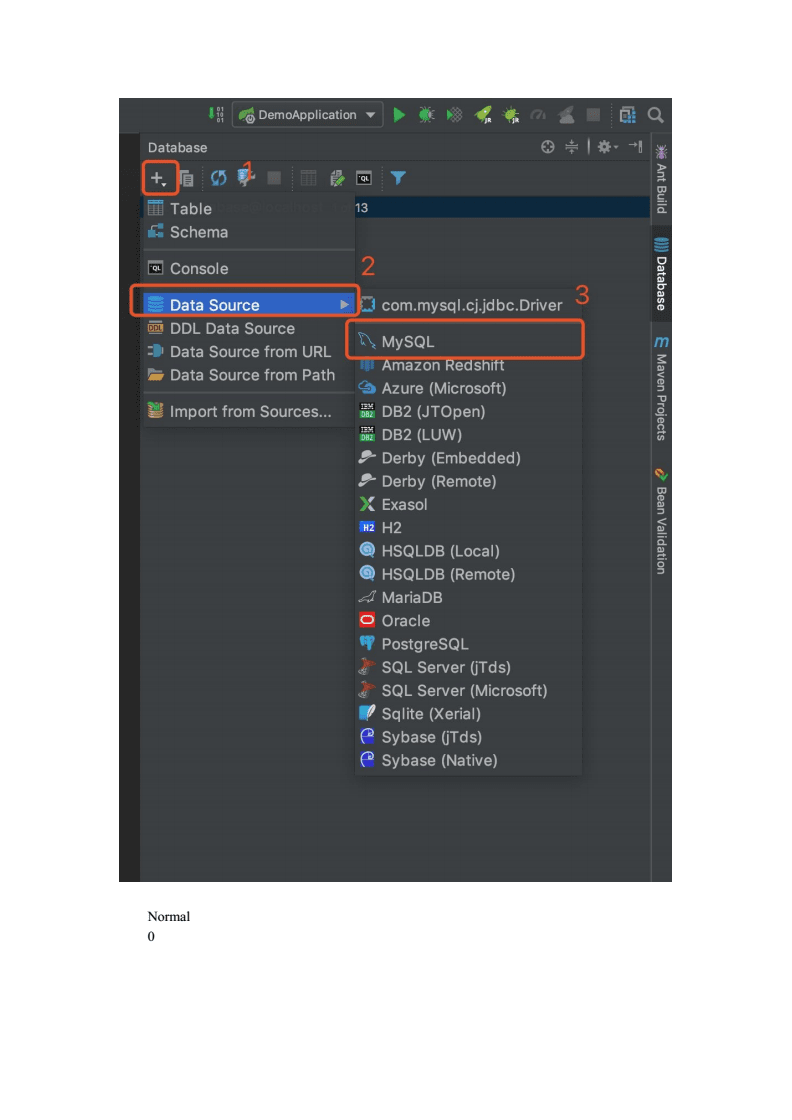Hide the Database panel with arrow icon

coord(636,146)
